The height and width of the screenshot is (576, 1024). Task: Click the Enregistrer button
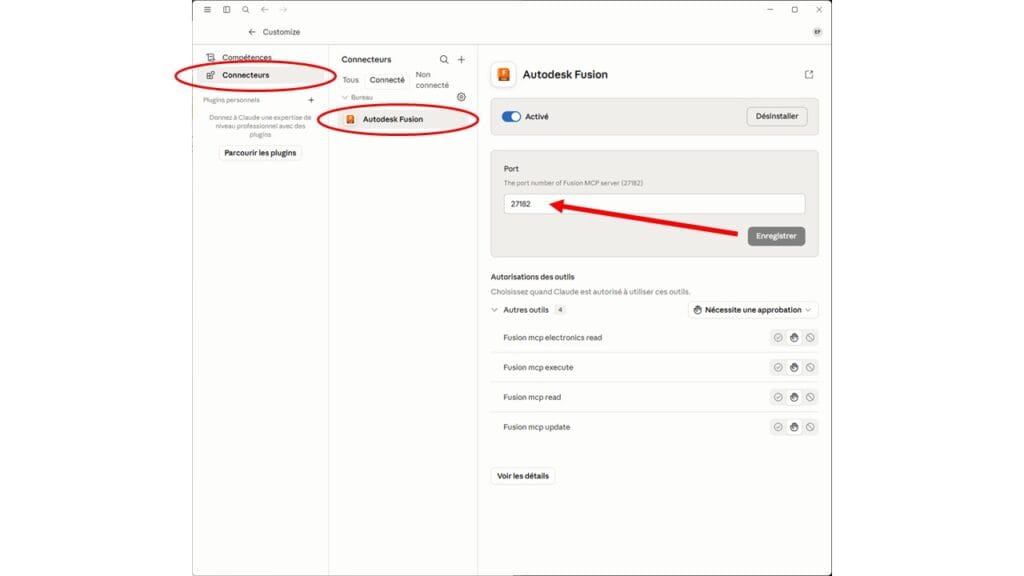(776, 236)
